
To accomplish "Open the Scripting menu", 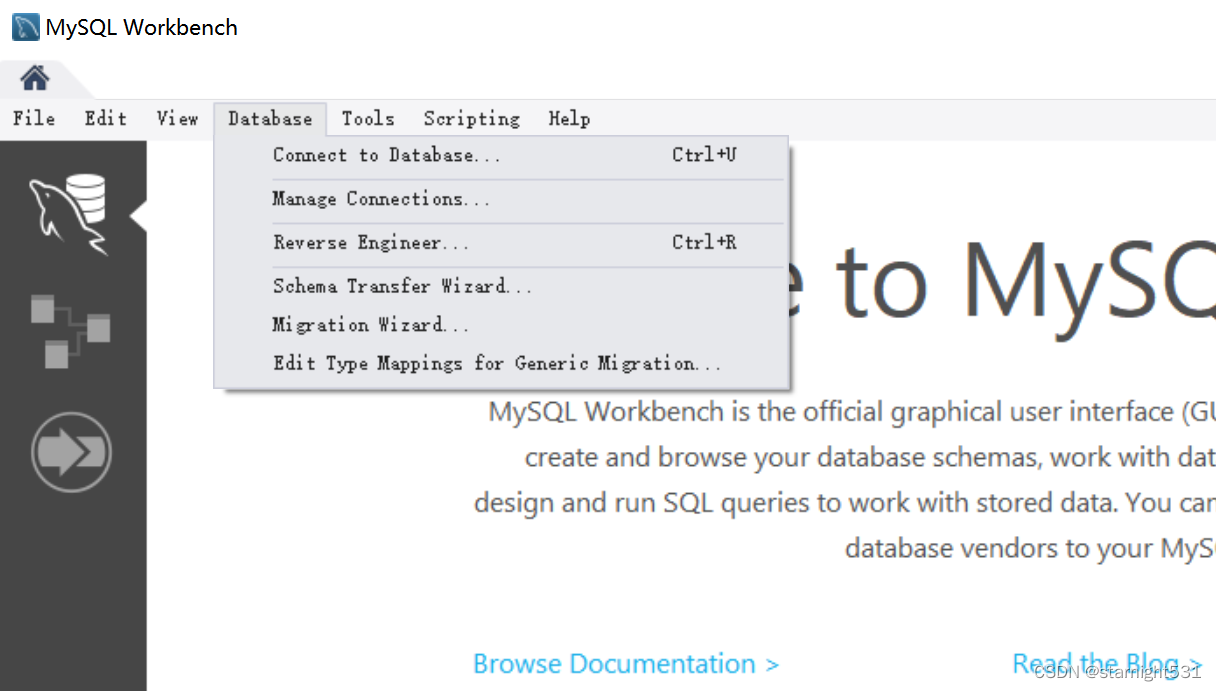I will (x=471, y=118).
